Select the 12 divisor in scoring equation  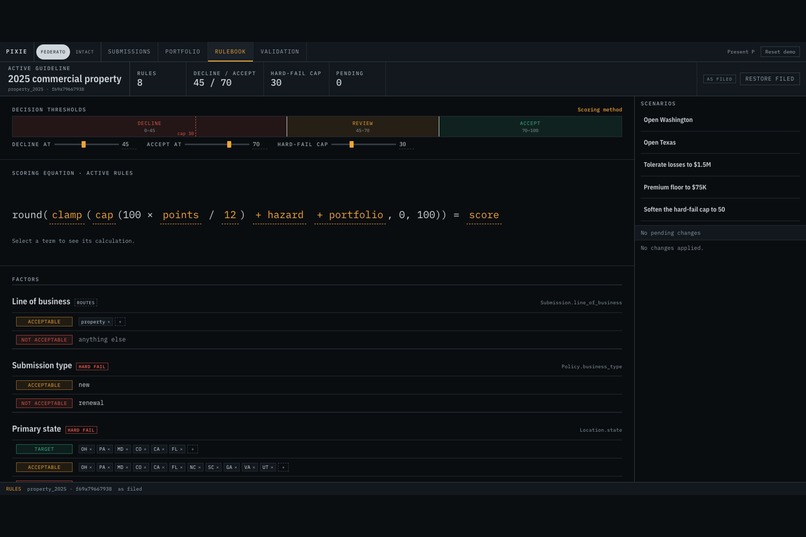point(230,215)
